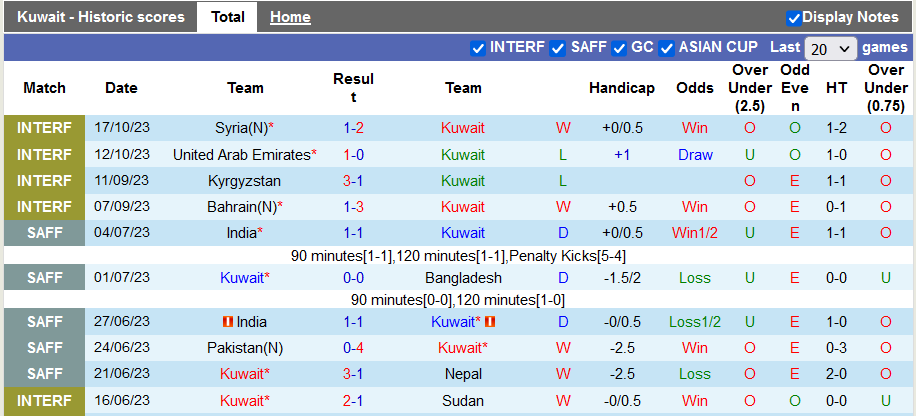This screenshot has height=416, width=916.
Task: Open the Home tab
Action: tap(290, 17)
